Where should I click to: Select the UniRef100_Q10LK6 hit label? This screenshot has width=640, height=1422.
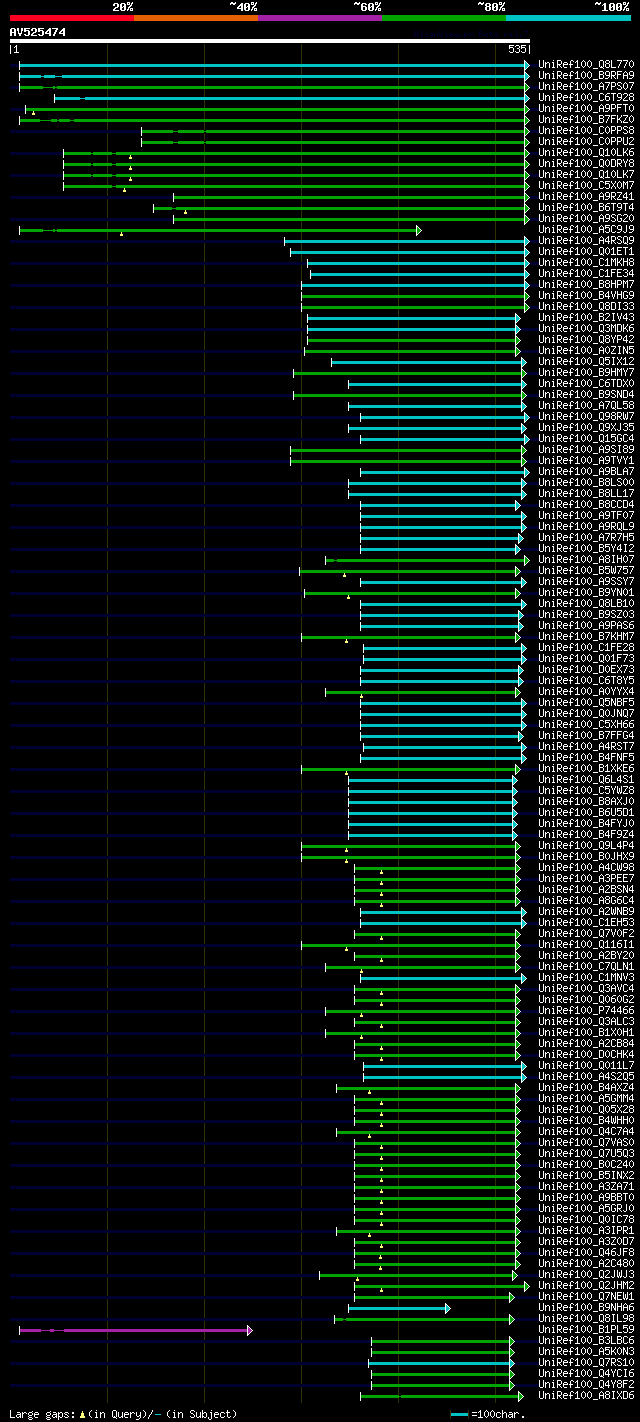click(586, 153)
